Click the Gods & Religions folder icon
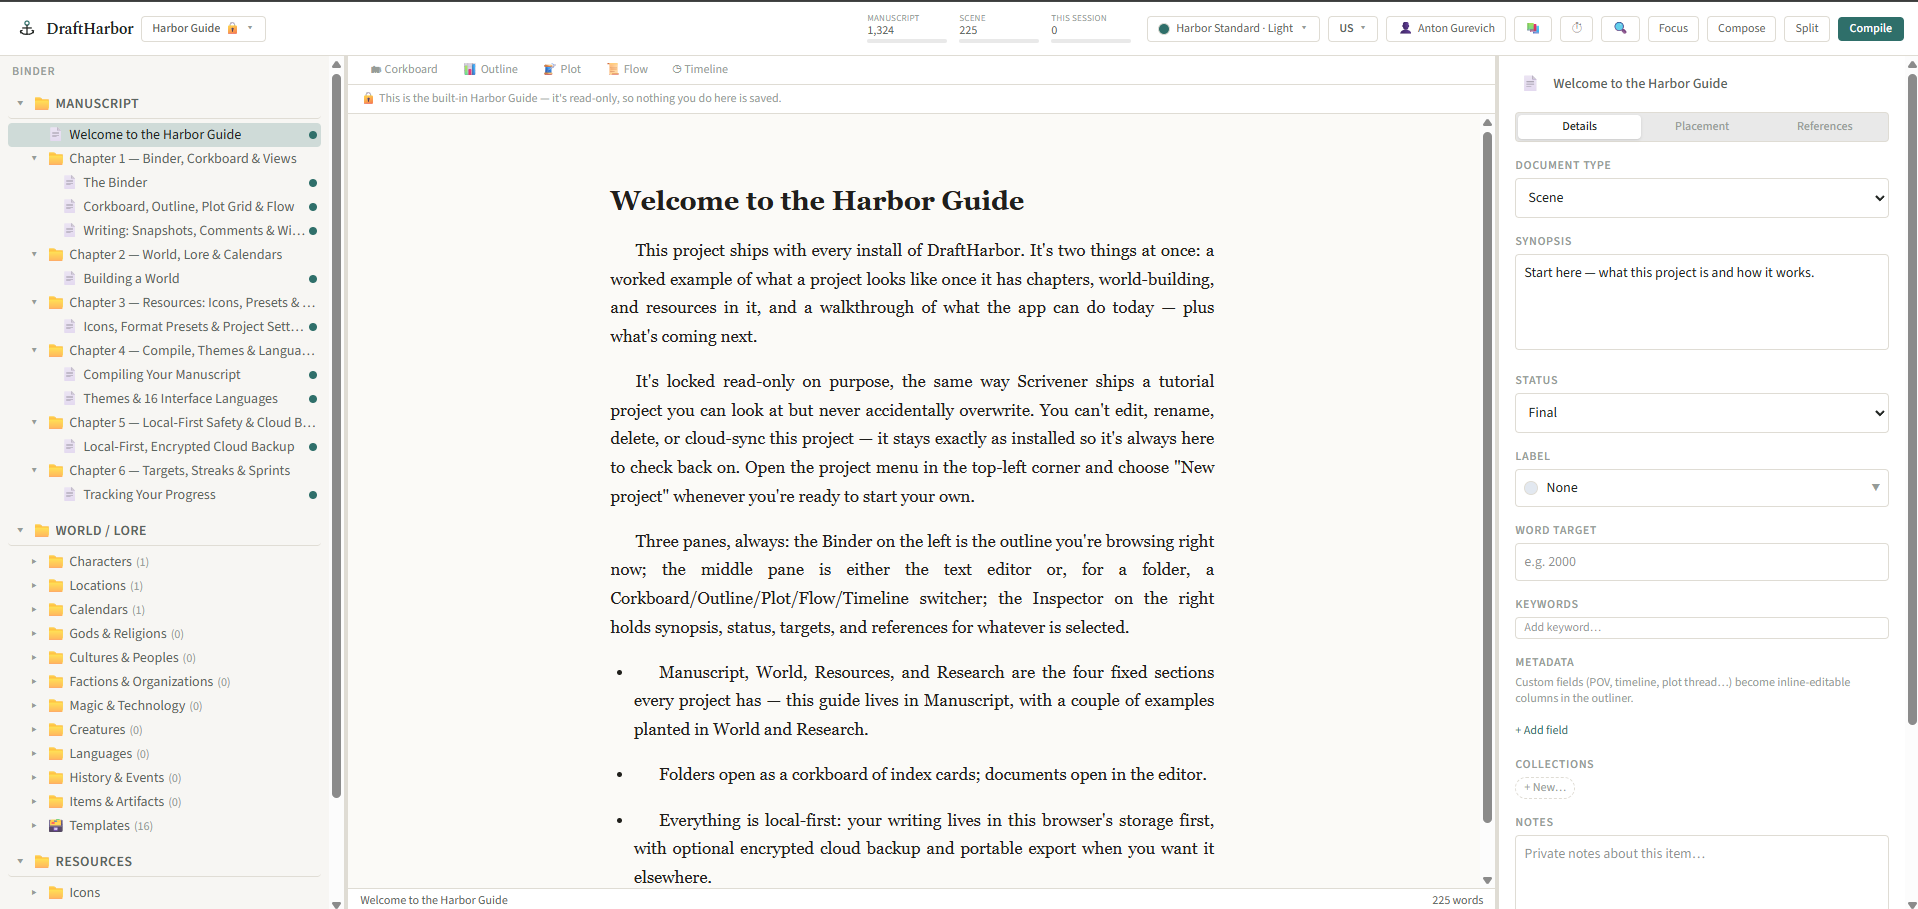 click(x=56, y=633)
